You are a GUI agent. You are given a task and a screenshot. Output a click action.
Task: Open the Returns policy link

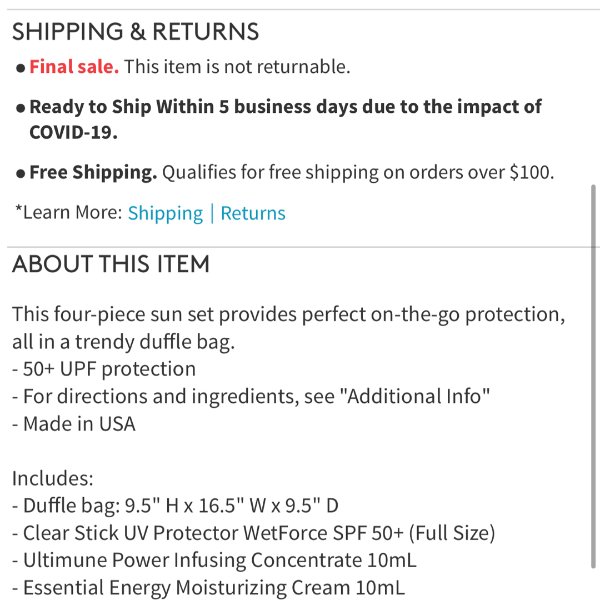[253, 213]
